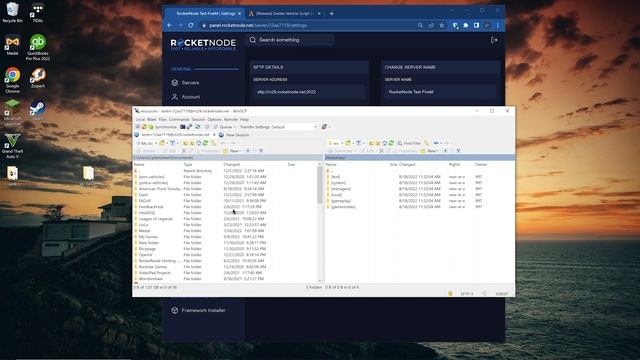Image resolution: width=640 pixels, height=360 pixels.
Task: Open the Local menu in WinSCP
Action: tap(140, 120)
